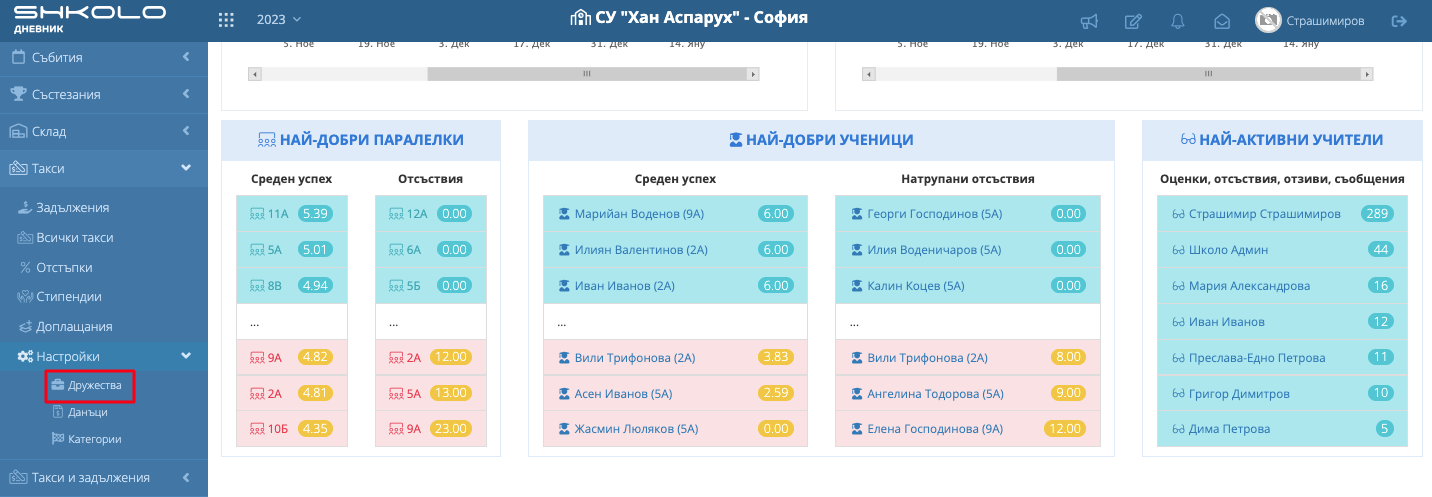
Task: Open student Марийан Воденов (9А)
Action: tap(640, 214)
